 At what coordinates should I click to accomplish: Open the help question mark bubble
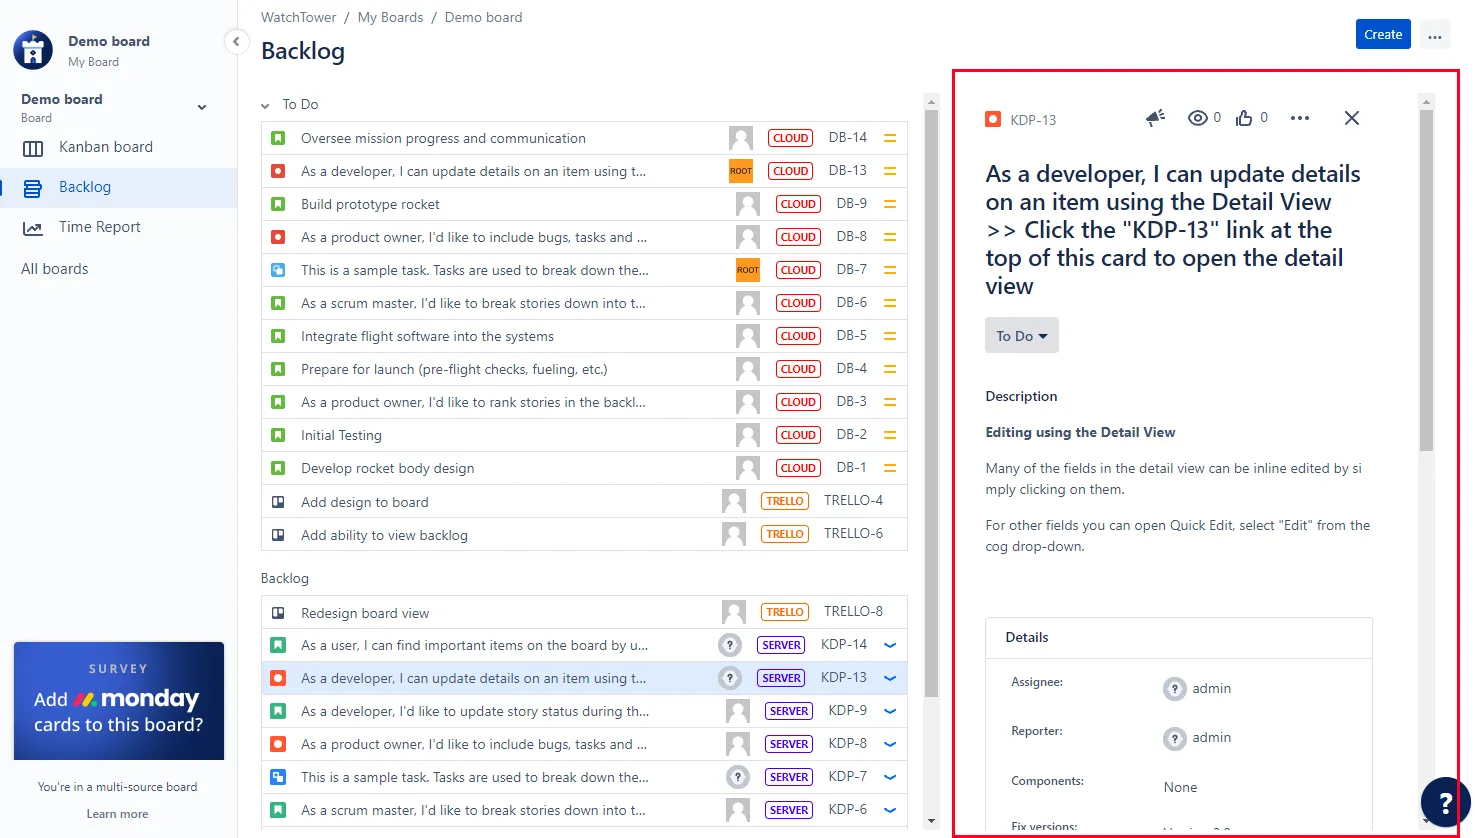1445,802
